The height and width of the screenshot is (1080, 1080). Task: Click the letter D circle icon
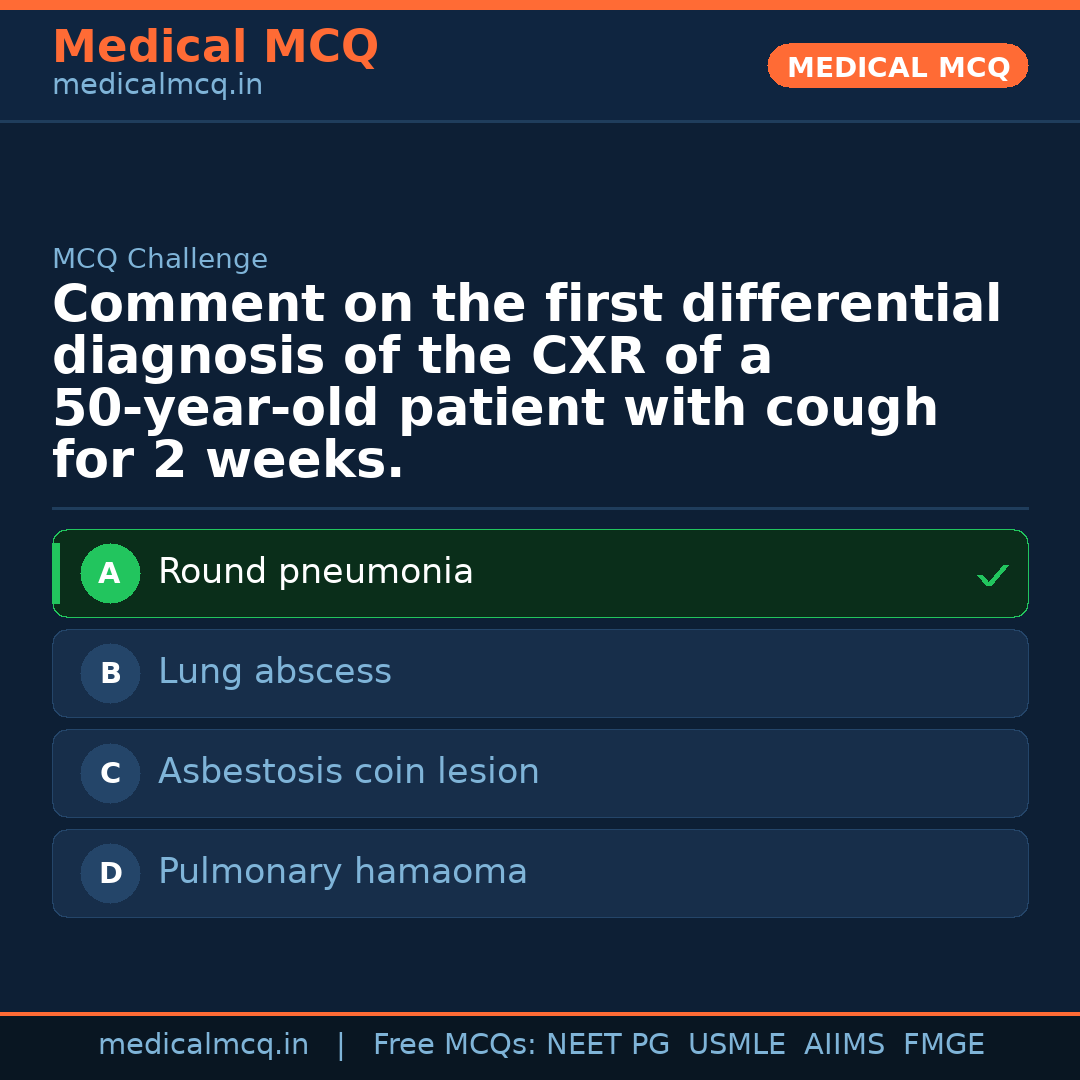(110, 874)
